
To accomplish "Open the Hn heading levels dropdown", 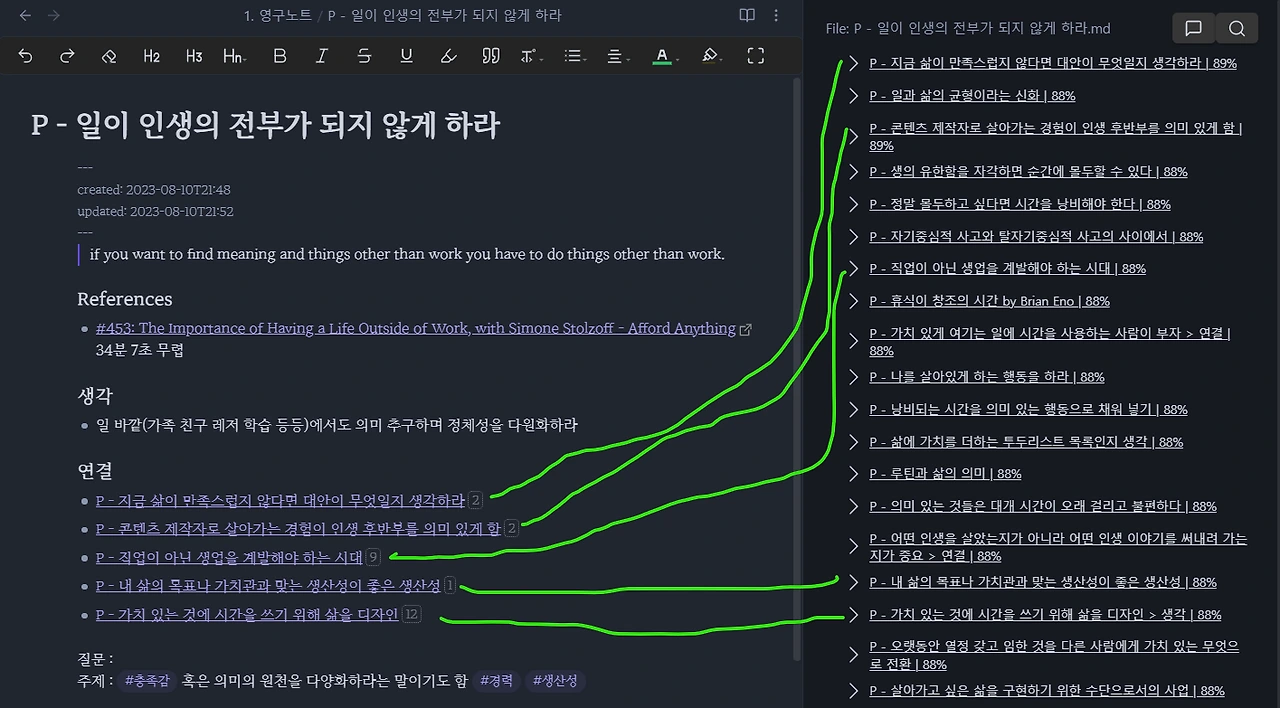I will pyautogui.click(x=234, y=56).
